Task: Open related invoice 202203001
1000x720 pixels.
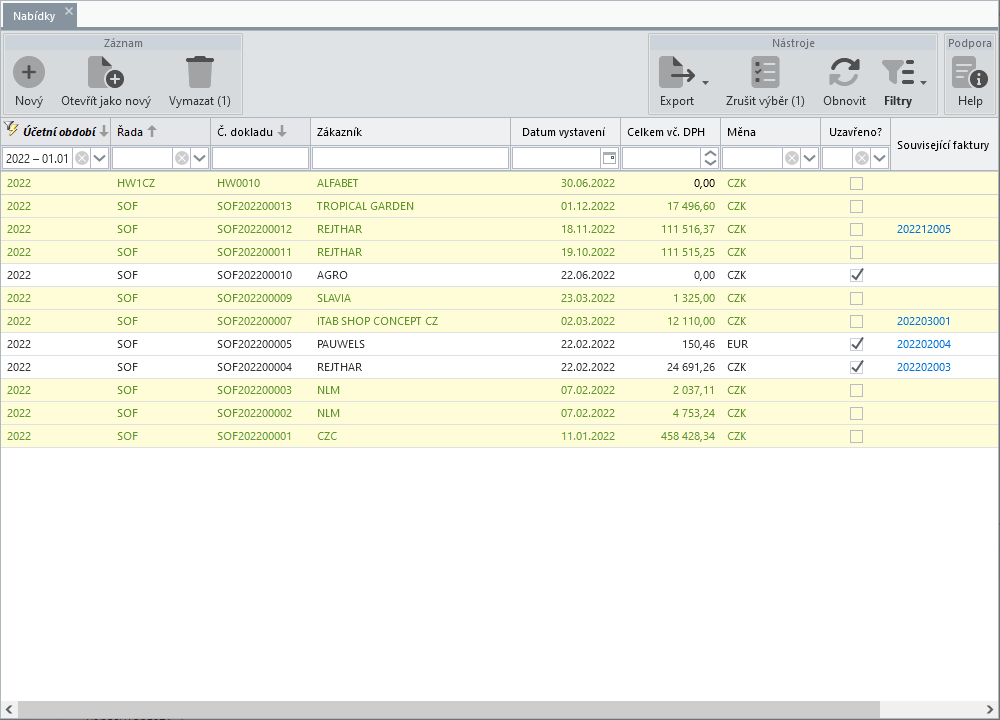Action: (923, 321)
